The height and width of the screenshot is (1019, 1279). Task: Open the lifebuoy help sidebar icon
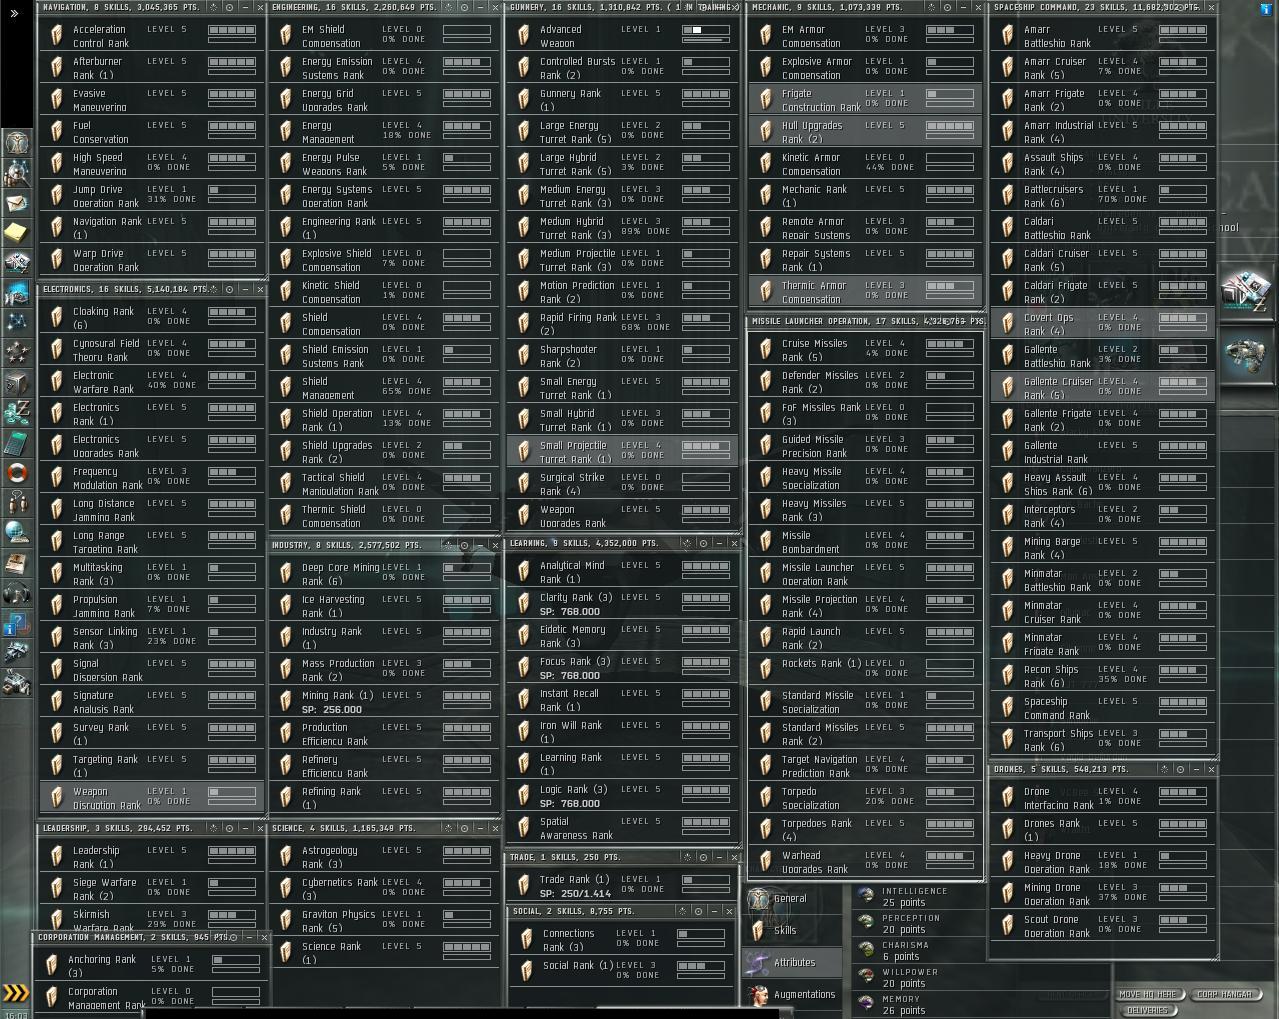click(16, 473)
